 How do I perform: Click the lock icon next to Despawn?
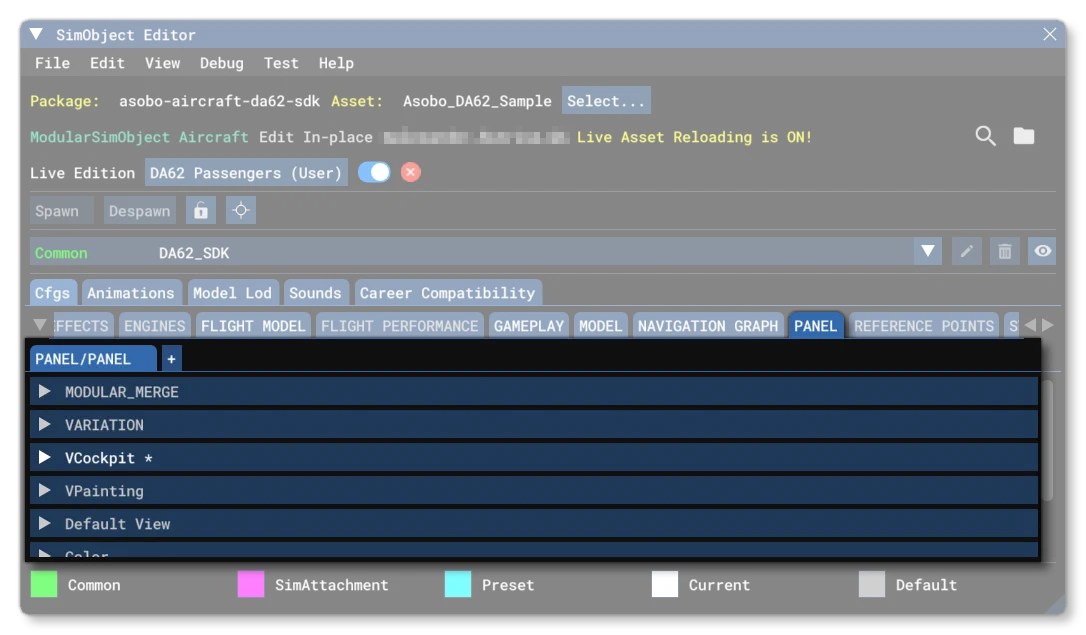tap(201, 211)
